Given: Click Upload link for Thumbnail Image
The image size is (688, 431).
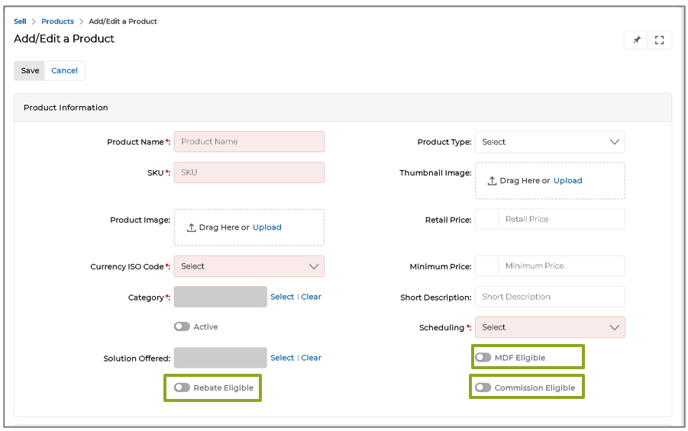Looking at the screenshot, I should 567,181.
